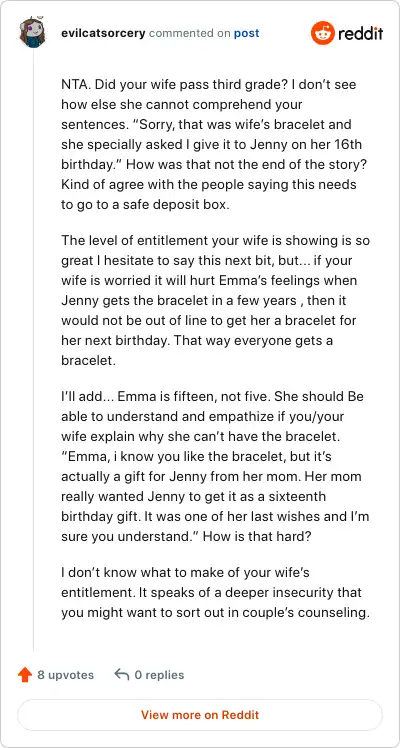
Task: Open the original post link
Action: pyautogui.click(x=246, y=33)
